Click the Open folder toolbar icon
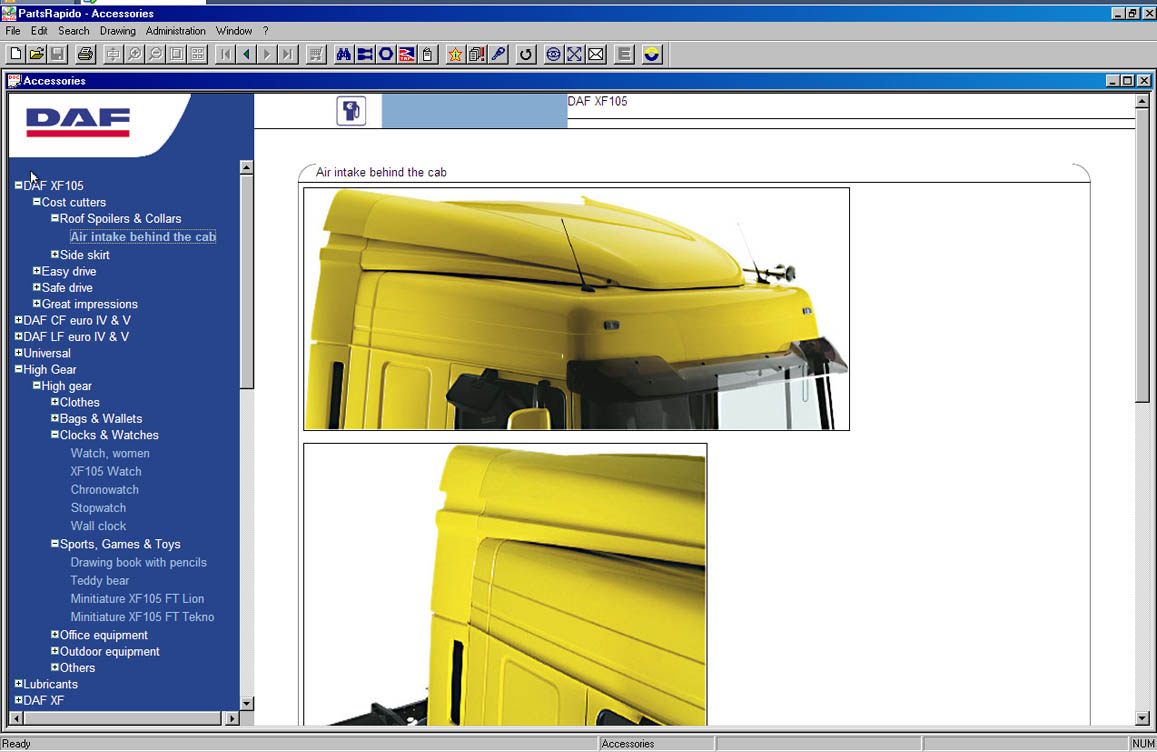Viewport: 1157px width, 752px height. 37,54
